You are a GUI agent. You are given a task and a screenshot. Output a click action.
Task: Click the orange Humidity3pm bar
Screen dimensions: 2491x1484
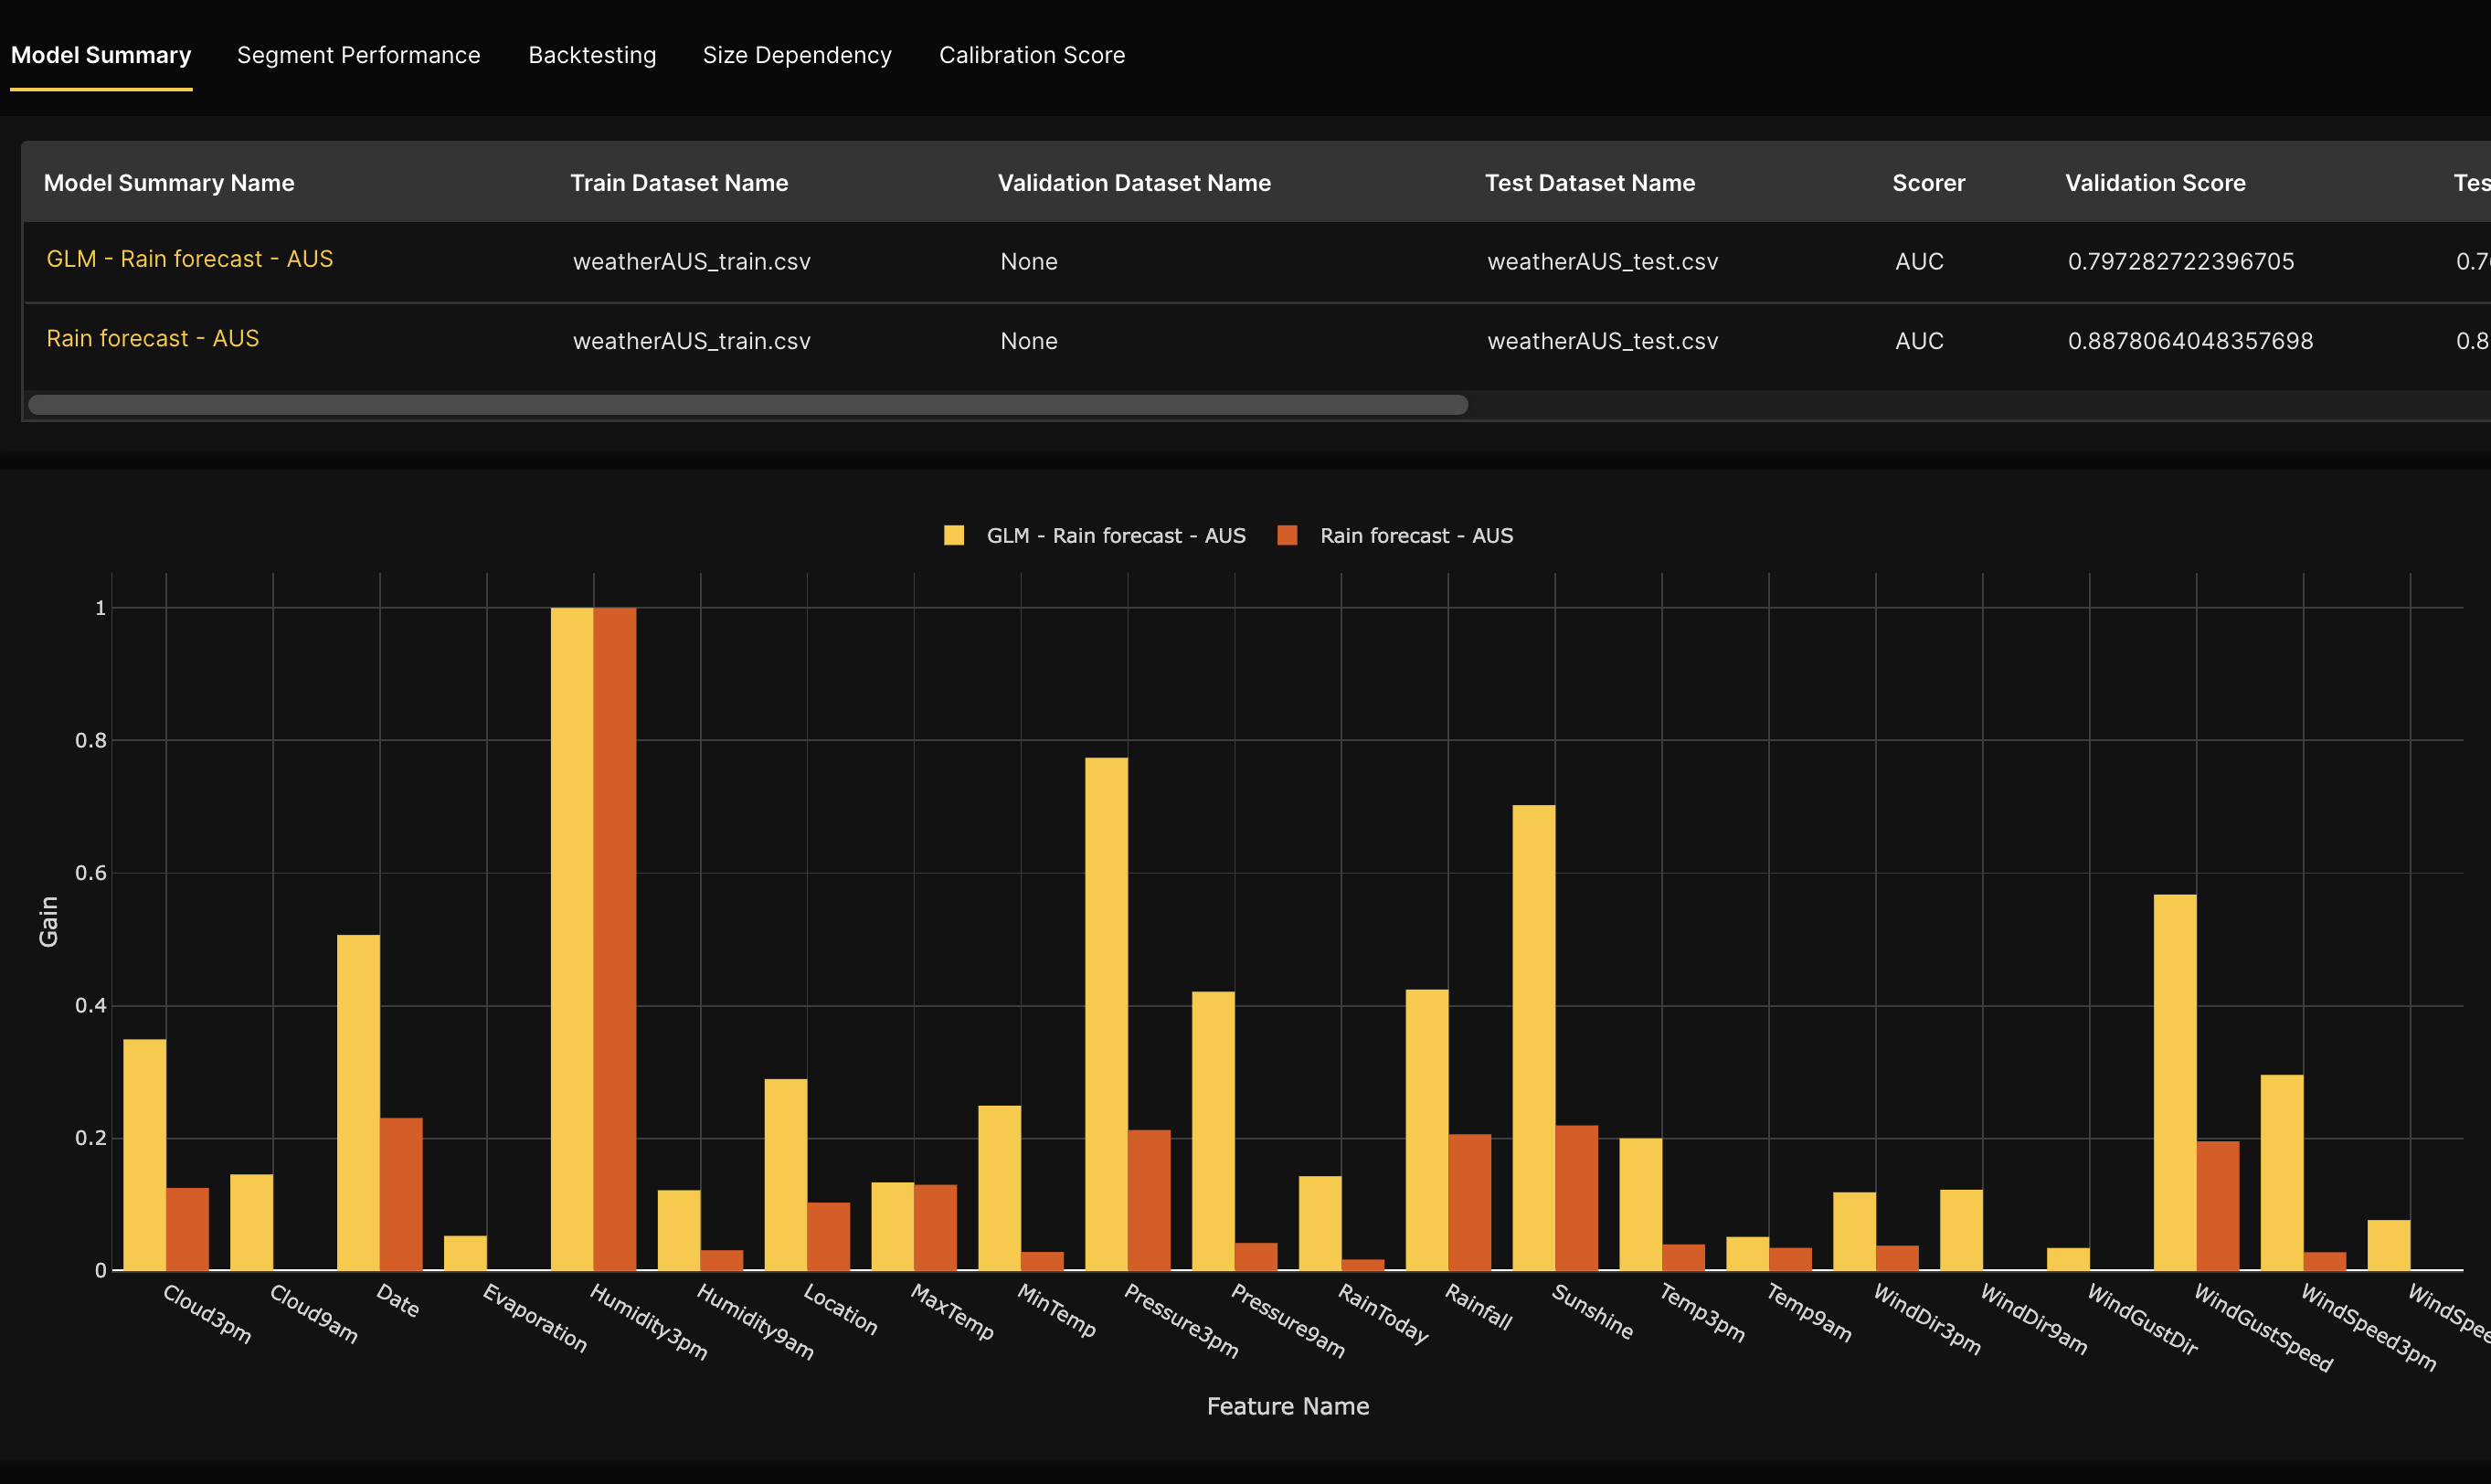click(x=615, y=940)
